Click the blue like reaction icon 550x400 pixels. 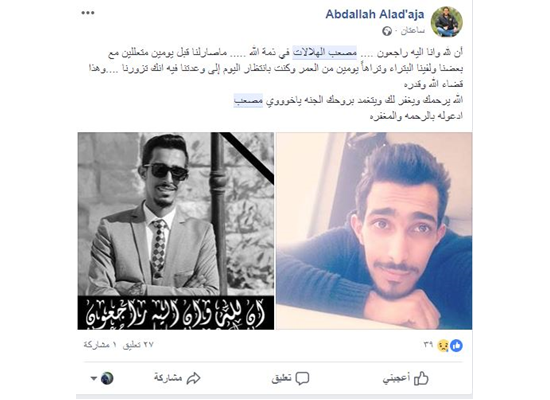pos(456,346)
